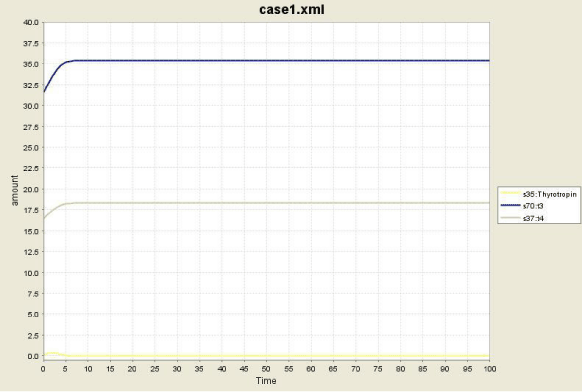
Task: Click the 75 tick on Time axis
Action: coord(378,369)
